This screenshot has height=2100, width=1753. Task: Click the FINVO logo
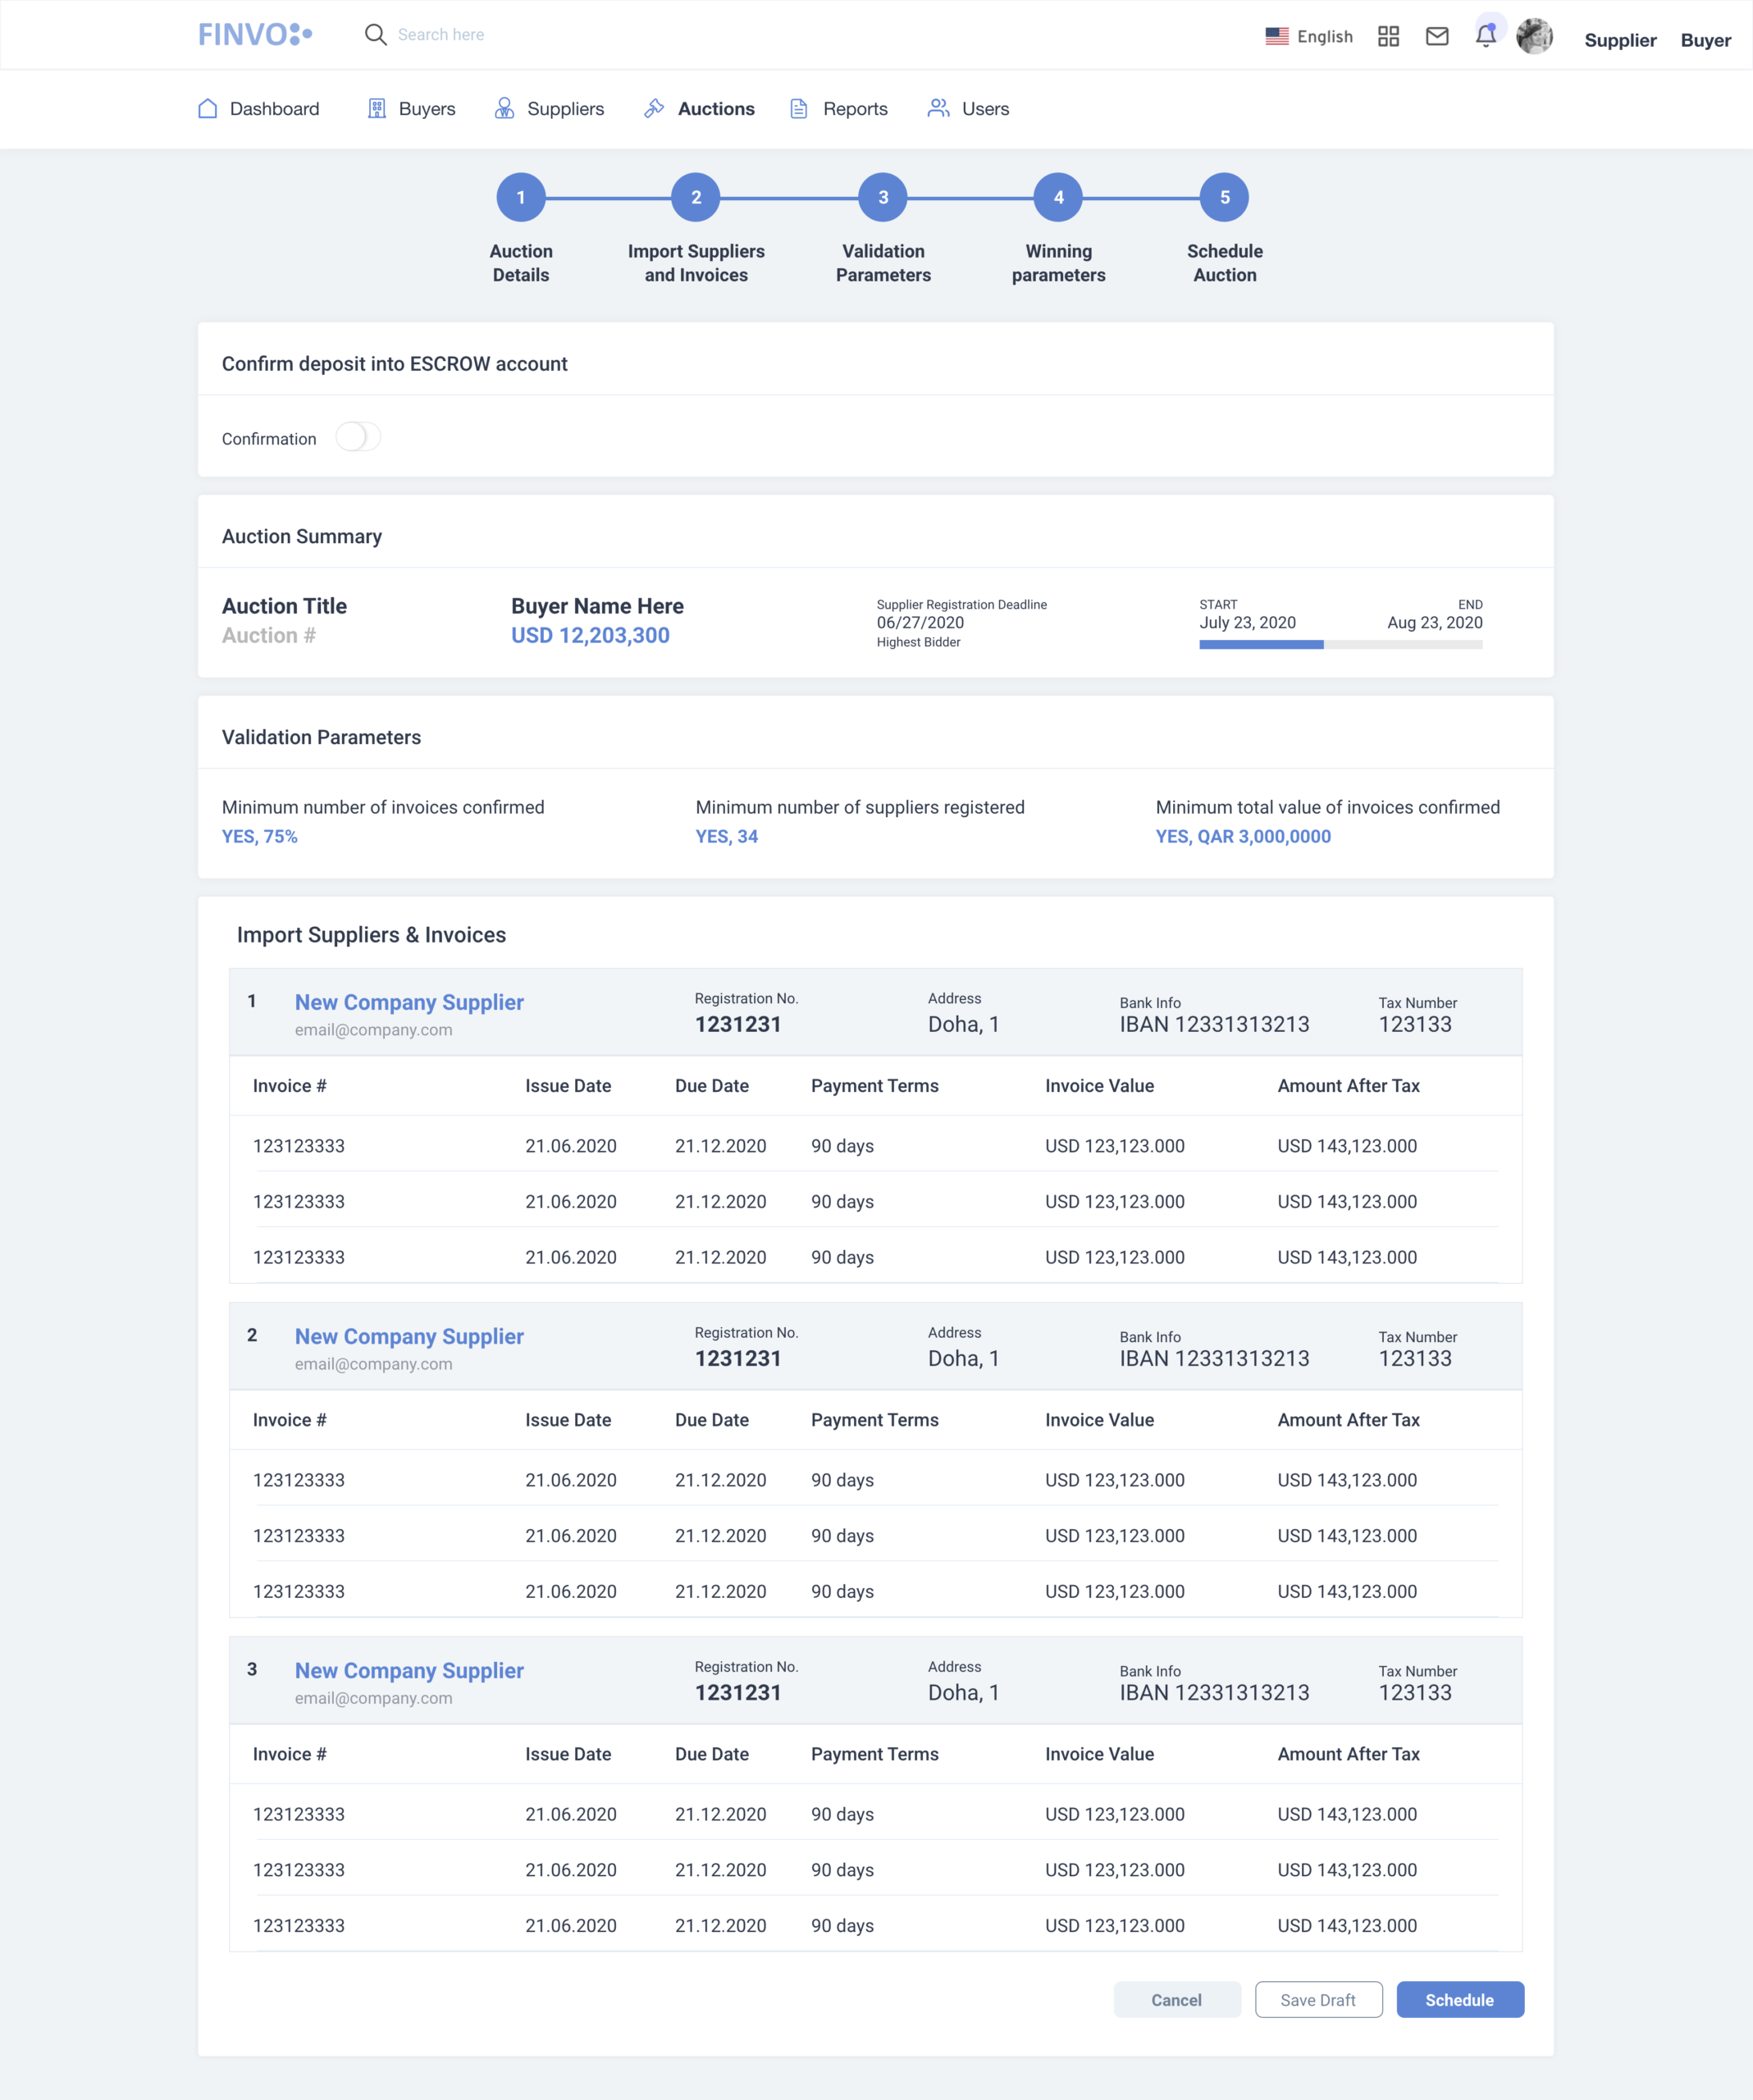click(255, 35)
